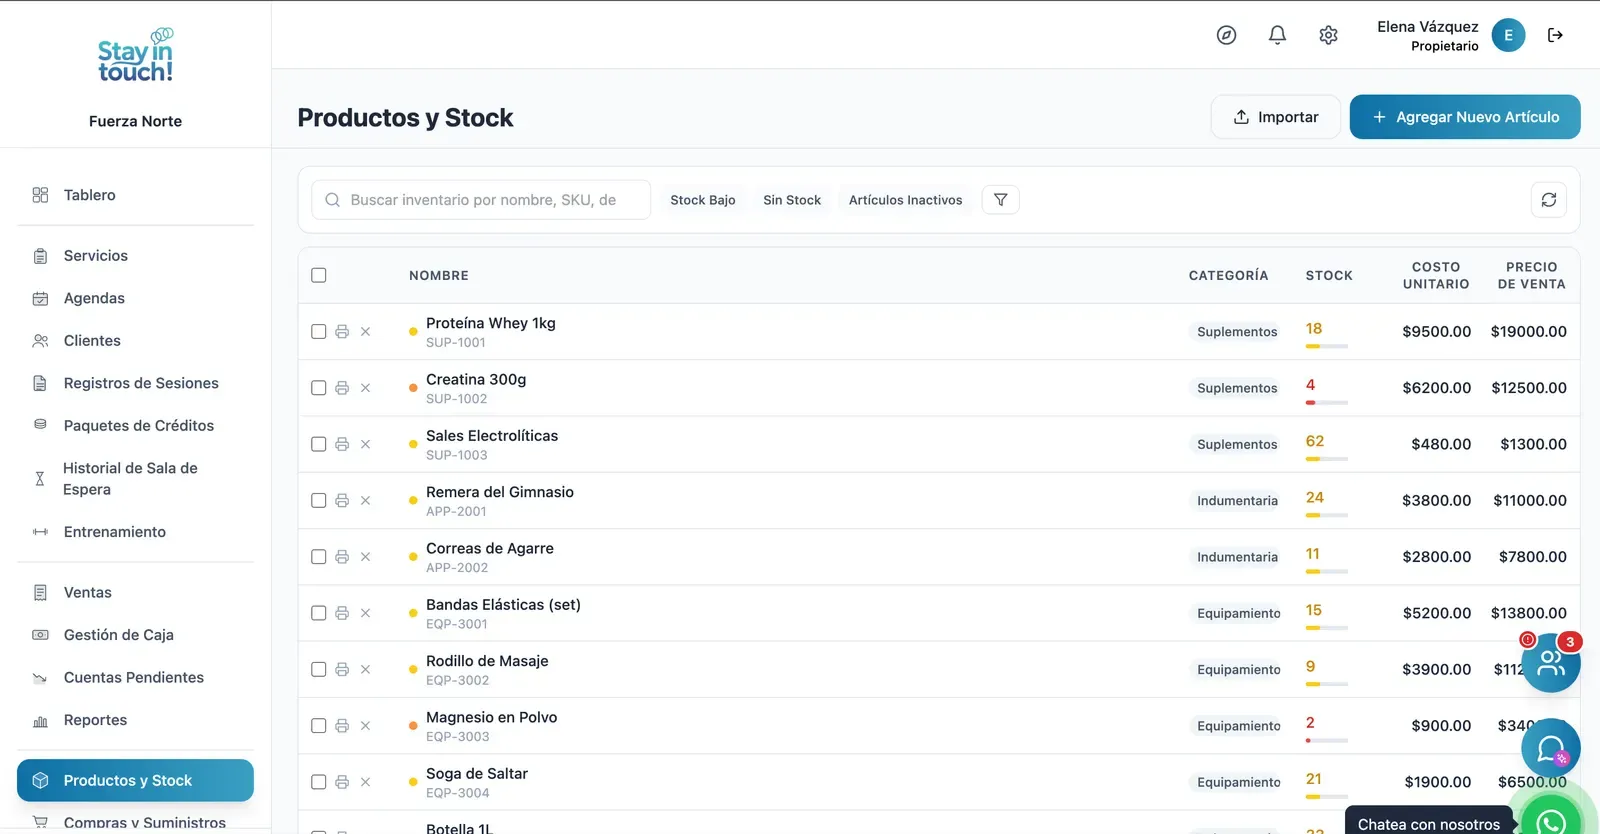Click the logout icon beside user avatar
This screenshot has width=1600, height=834.
(x=1555, y=35)
